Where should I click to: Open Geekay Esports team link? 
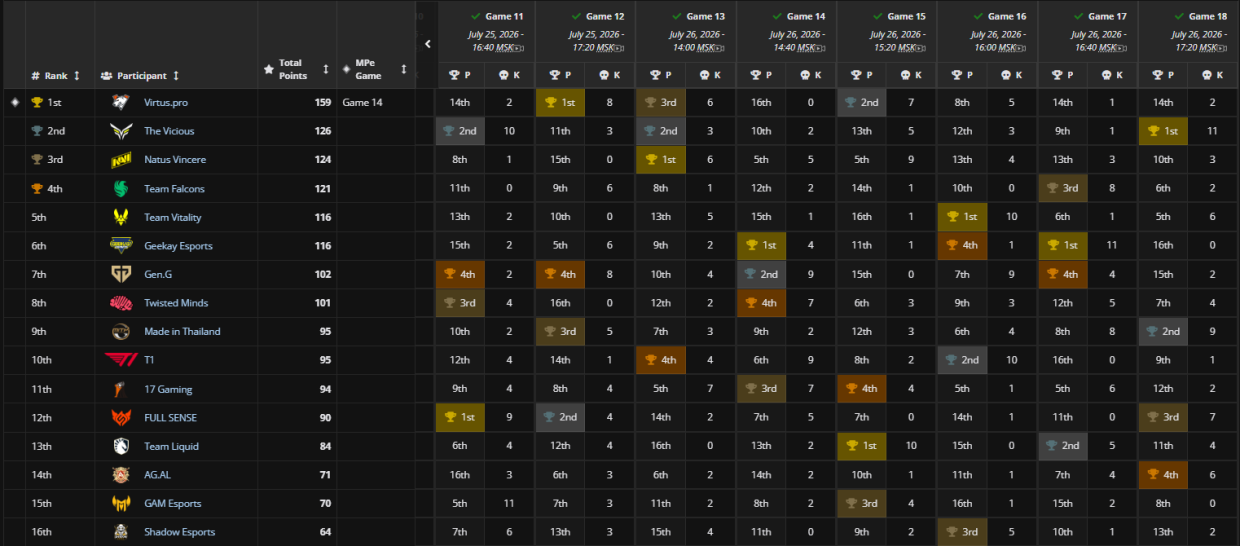[178, 246]
